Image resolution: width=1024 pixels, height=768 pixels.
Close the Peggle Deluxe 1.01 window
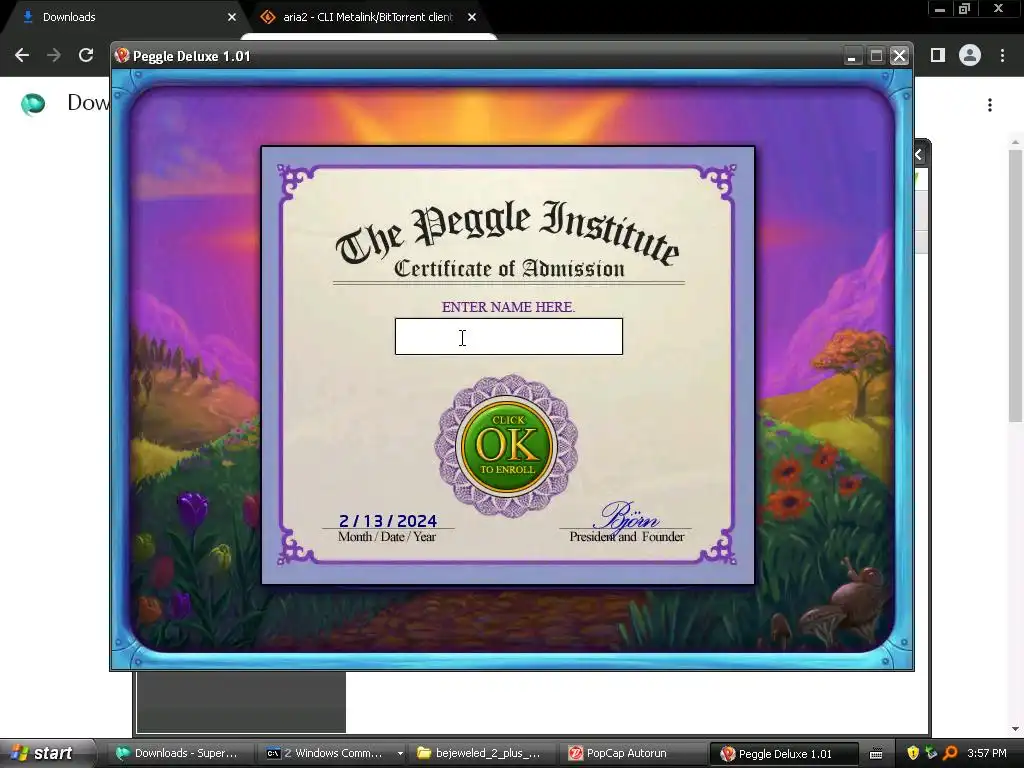click(x=899, y=56)
